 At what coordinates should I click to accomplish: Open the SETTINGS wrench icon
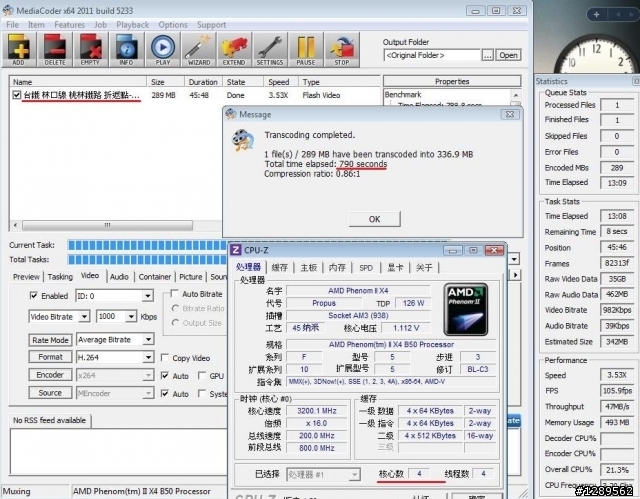[270, 49]
